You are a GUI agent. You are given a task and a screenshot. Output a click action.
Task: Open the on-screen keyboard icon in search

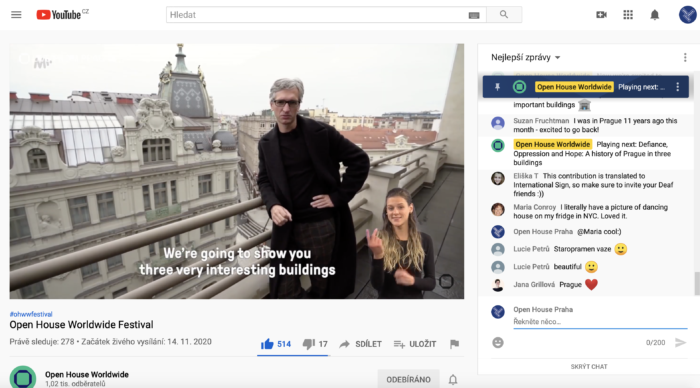pyautogui.click(x=474, y=15)
